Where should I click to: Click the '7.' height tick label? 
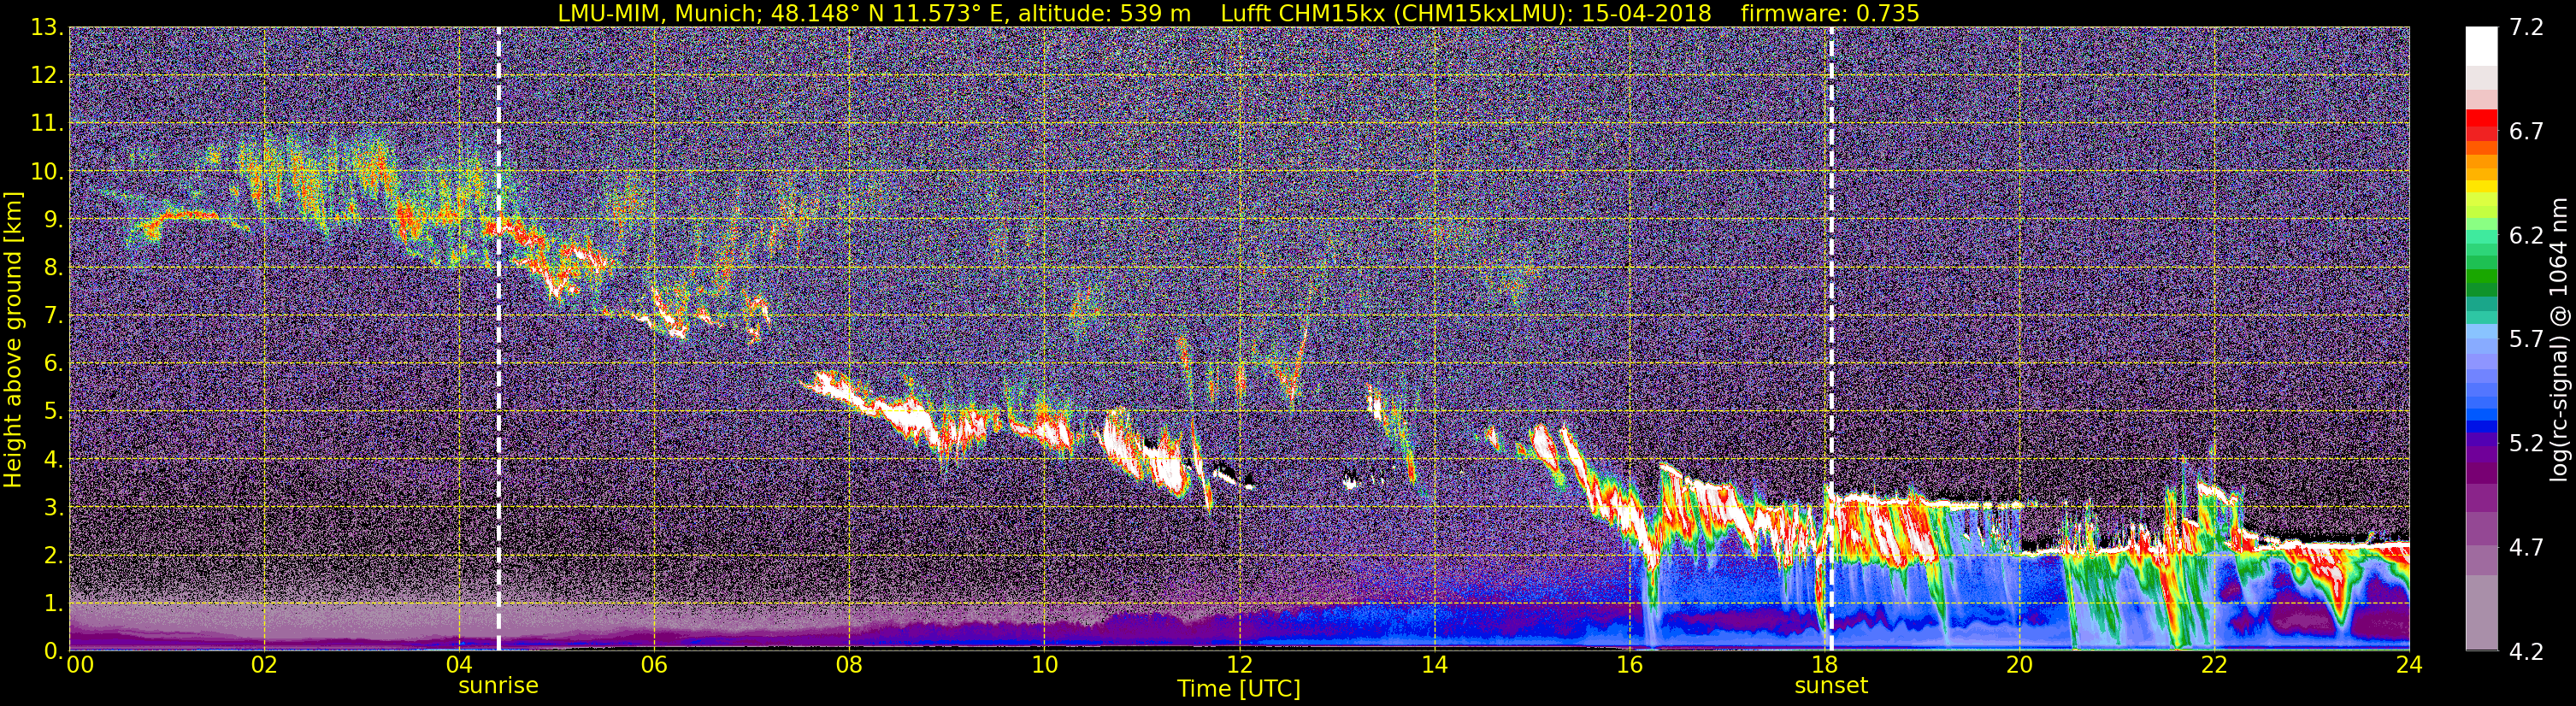pyautogui.click(x=54, y=316)
